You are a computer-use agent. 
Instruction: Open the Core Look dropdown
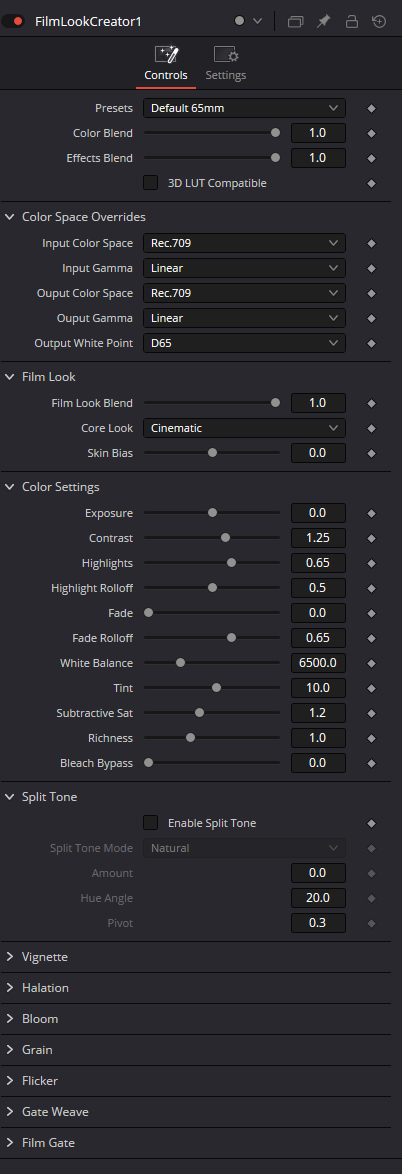[244, 428]
